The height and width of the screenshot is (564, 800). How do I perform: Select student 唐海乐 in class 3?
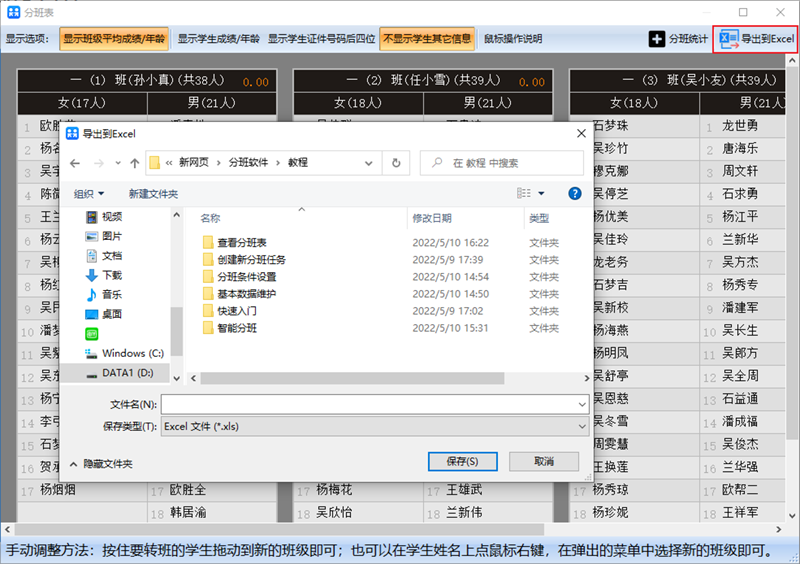pos(740,149)
